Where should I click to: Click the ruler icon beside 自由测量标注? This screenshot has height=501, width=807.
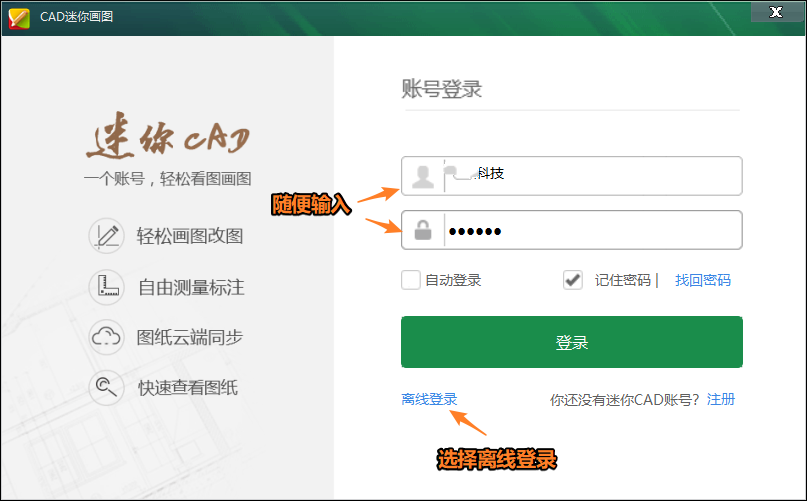(107, 287)
